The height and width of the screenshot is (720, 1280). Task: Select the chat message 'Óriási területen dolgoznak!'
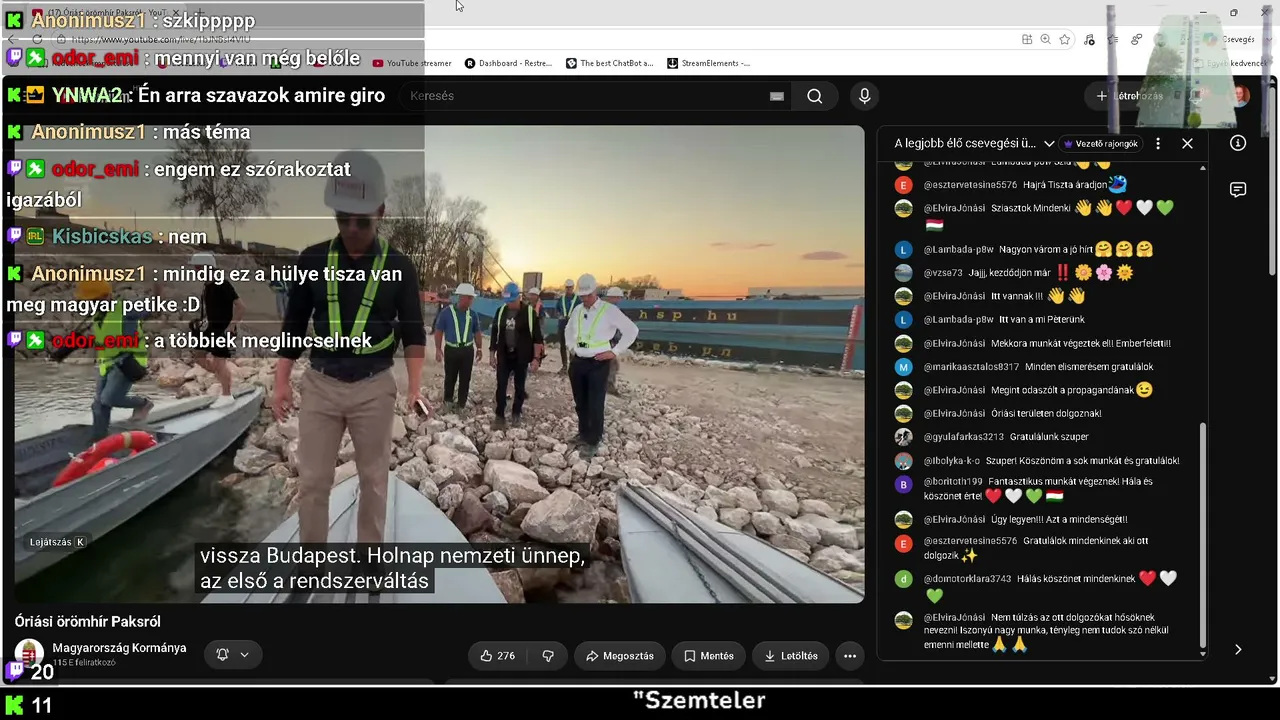coord(1046,414)
